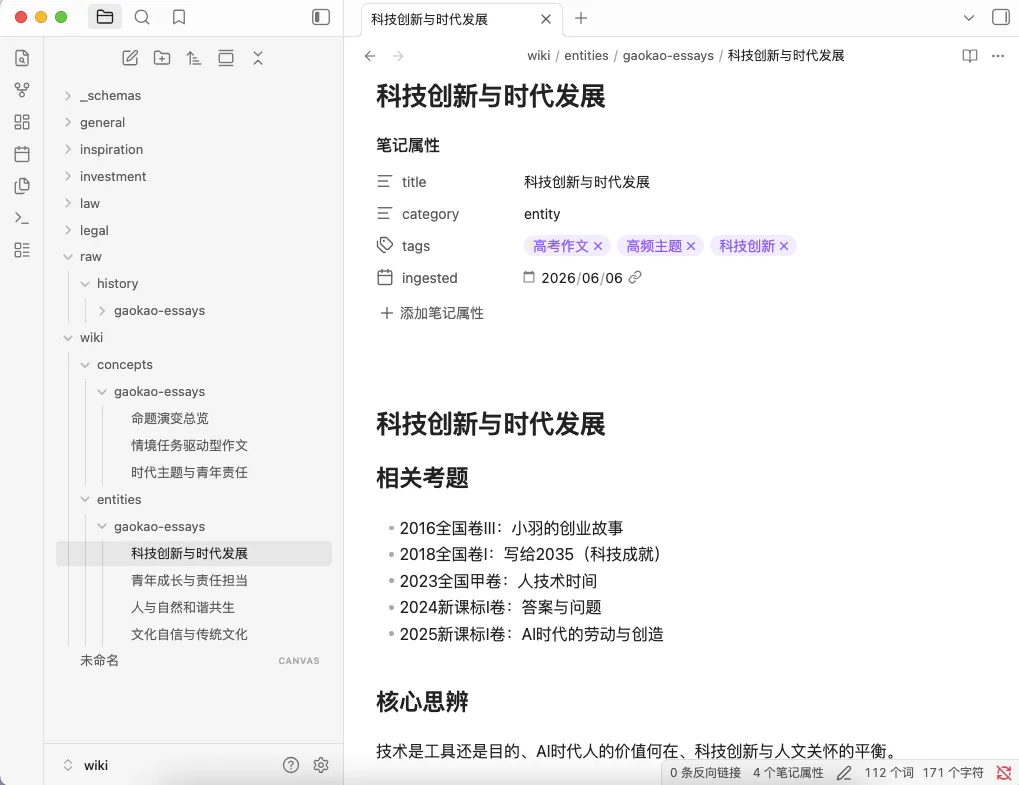This screenshot has width=1019, height=785.
Task: Open the search magnifier icon
Action: point(142,17)
